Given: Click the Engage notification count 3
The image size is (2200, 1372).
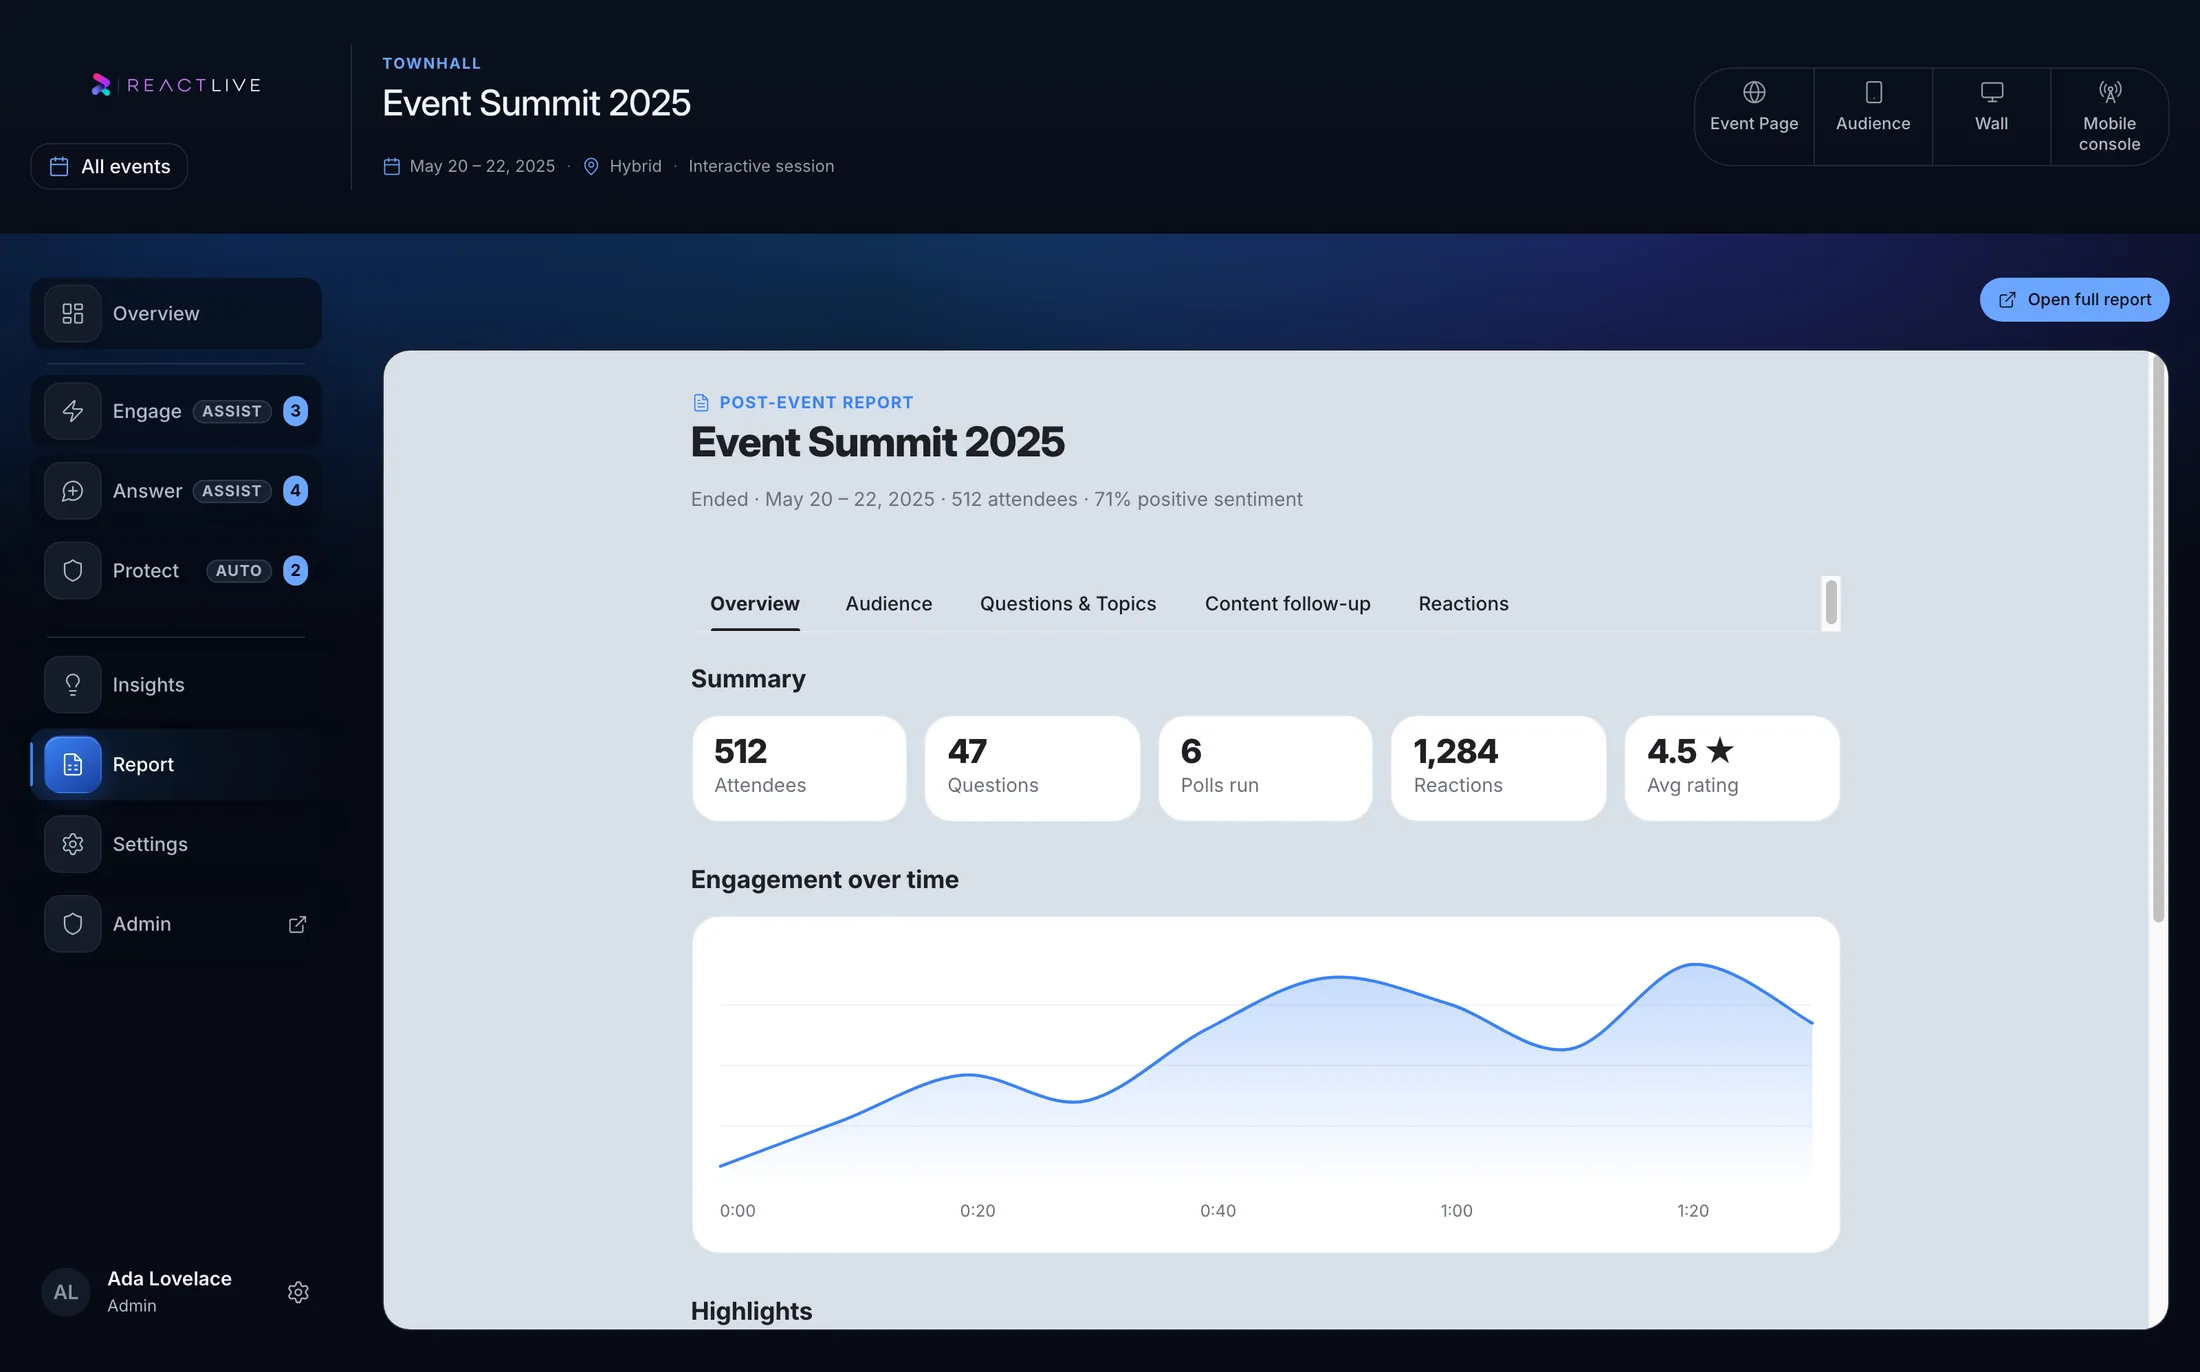Looking at the screenshot, I should 295,411.
